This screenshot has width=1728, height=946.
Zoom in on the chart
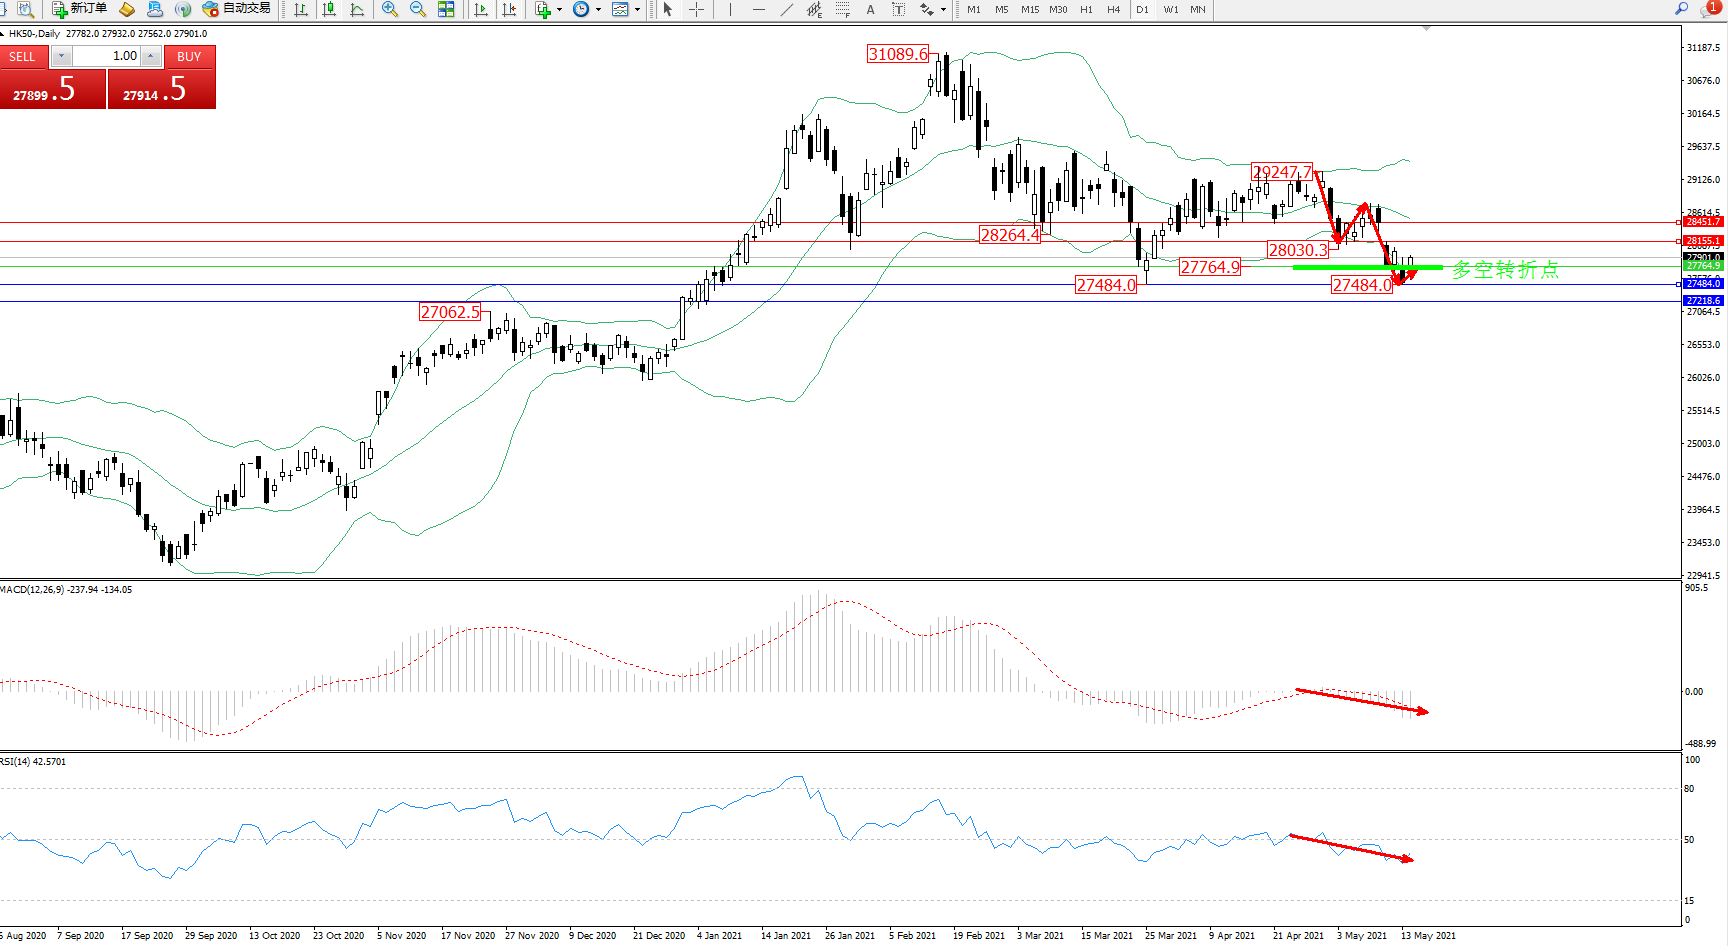(390, 9)
